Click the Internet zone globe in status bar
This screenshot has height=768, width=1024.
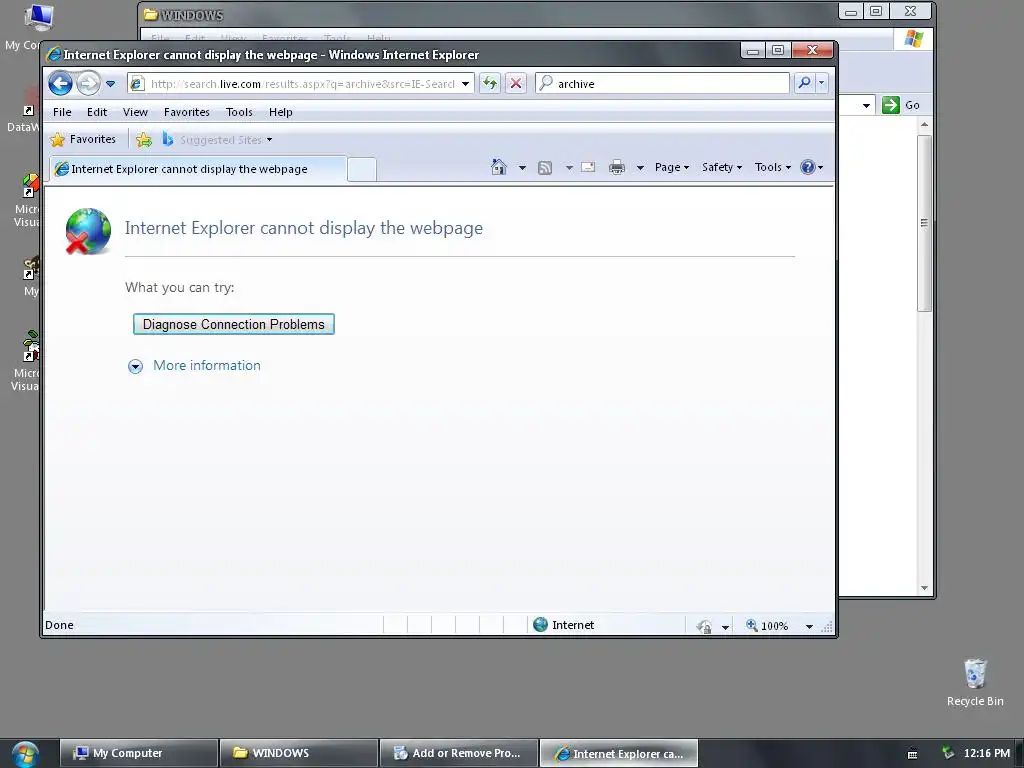click(x=540, y=625)
